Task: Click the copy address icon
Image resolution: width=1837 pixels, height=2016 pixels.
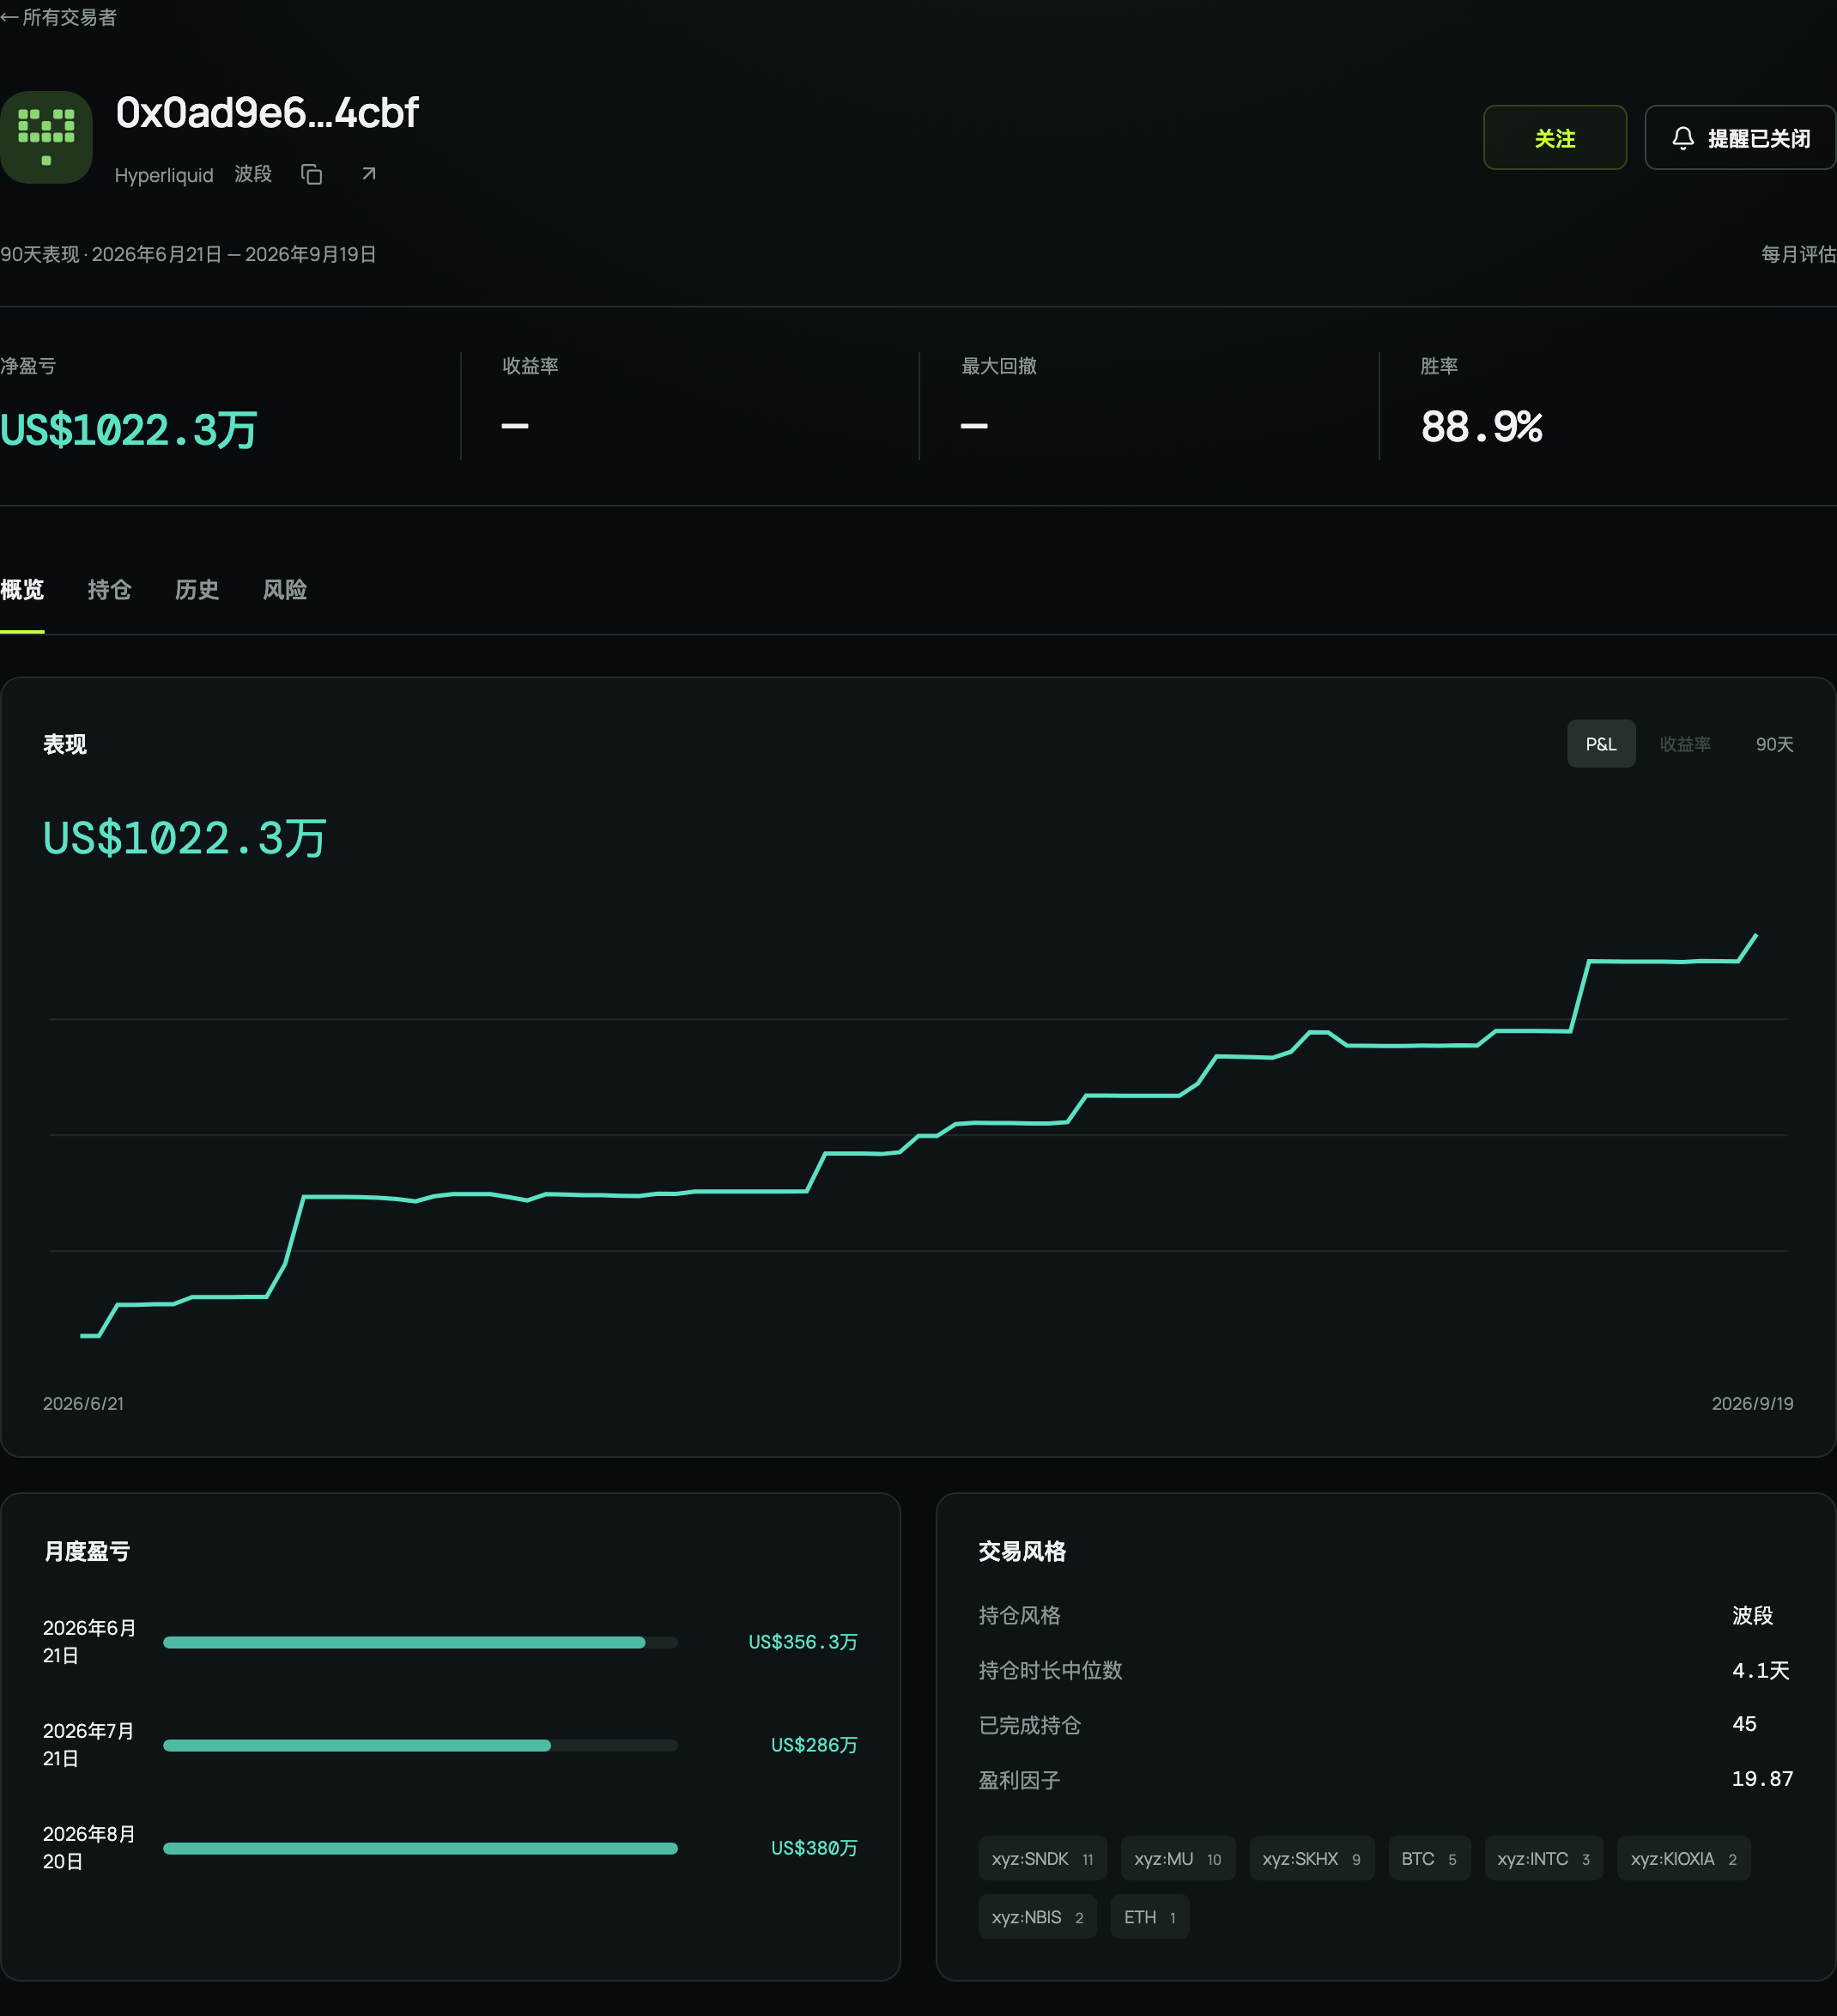Action: [312, 174]
